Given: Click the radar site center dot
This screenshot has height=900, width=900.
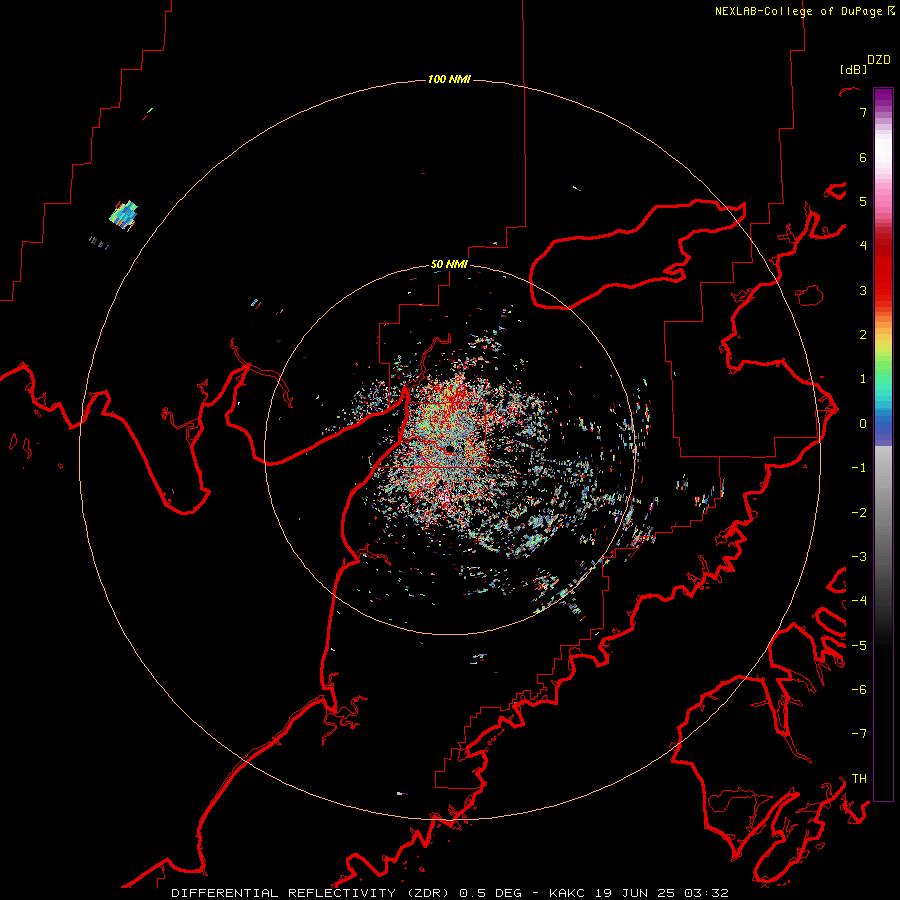Looking at the screenshot, I should click(449, 449).
